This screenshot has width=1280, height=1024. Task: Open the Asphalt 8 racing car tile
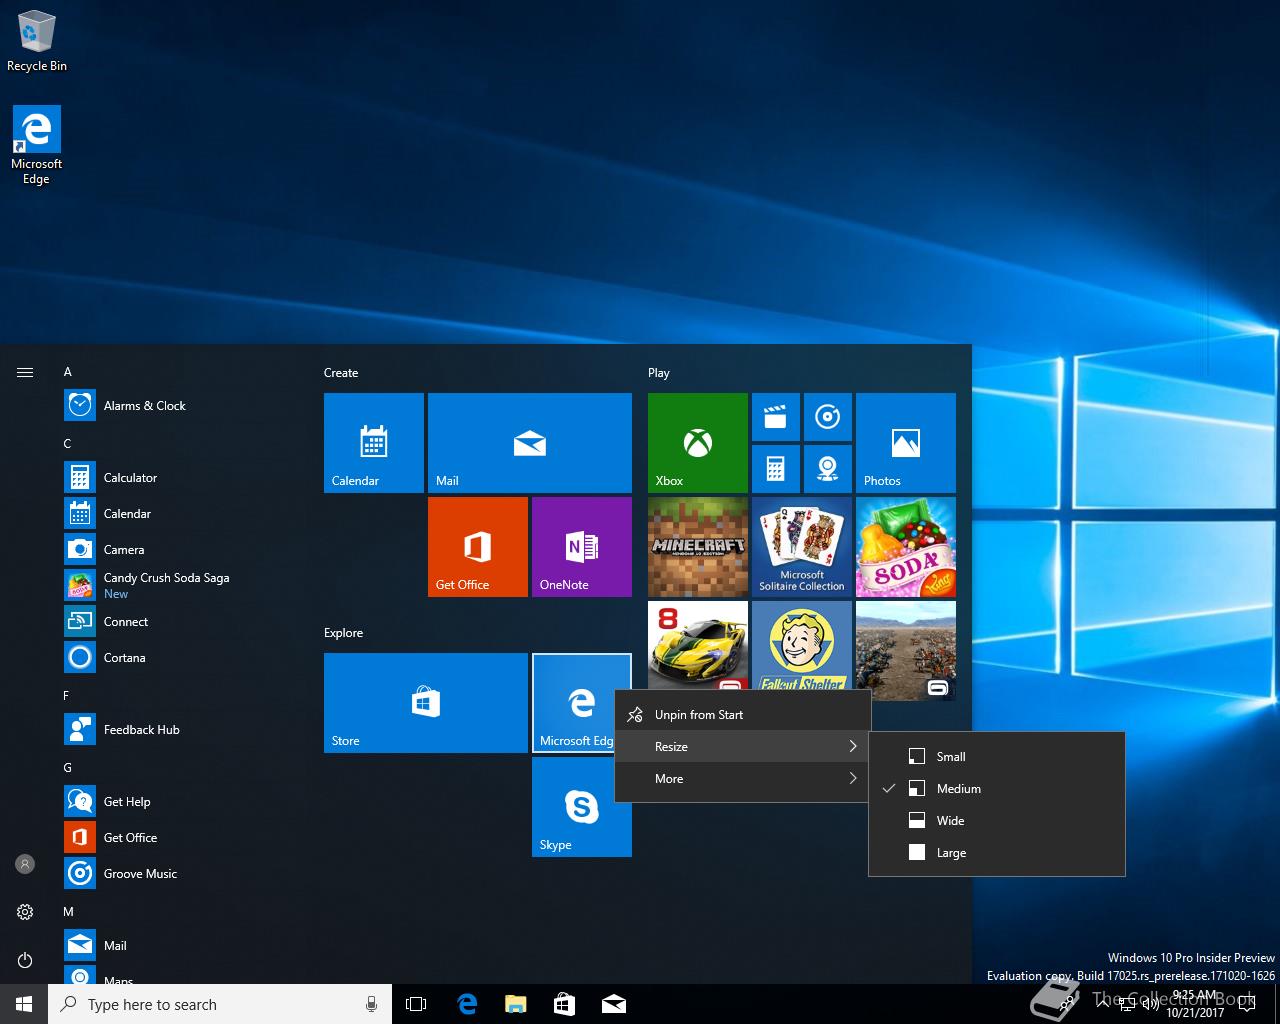698,645
